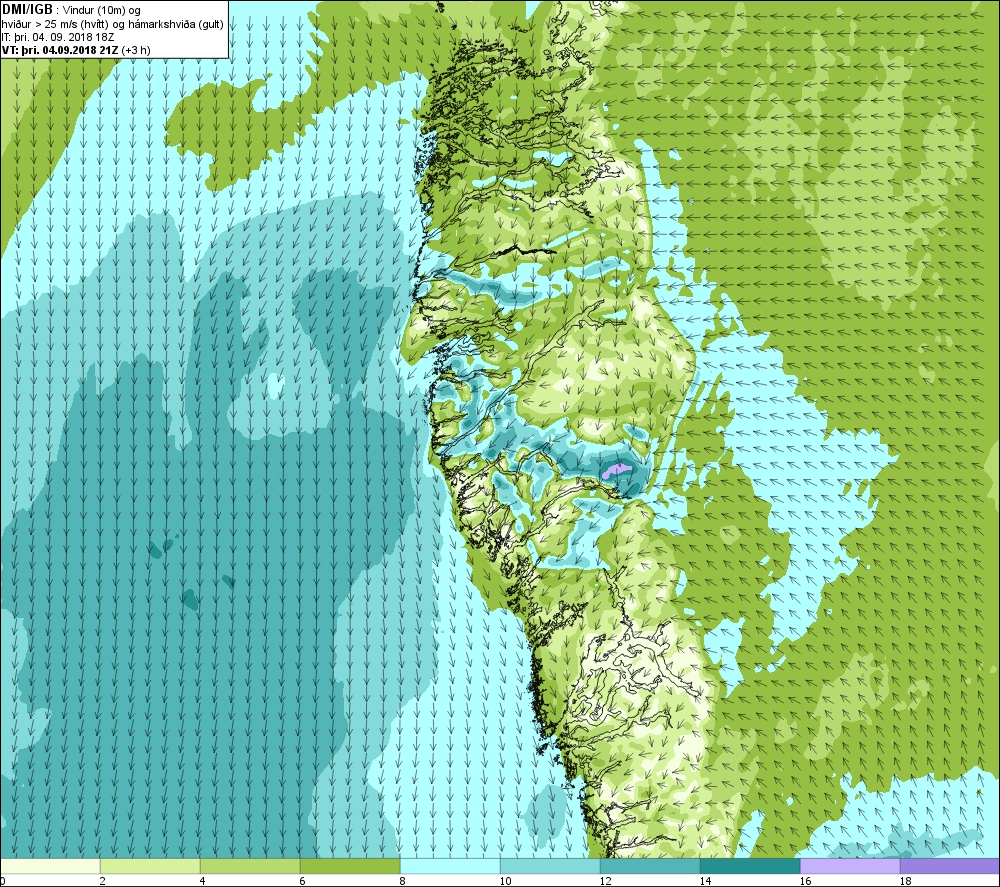Click the light teal 10–12 m/s legend swatch
The width and height of the screenshot is (1000, 887).
point(550,866)
